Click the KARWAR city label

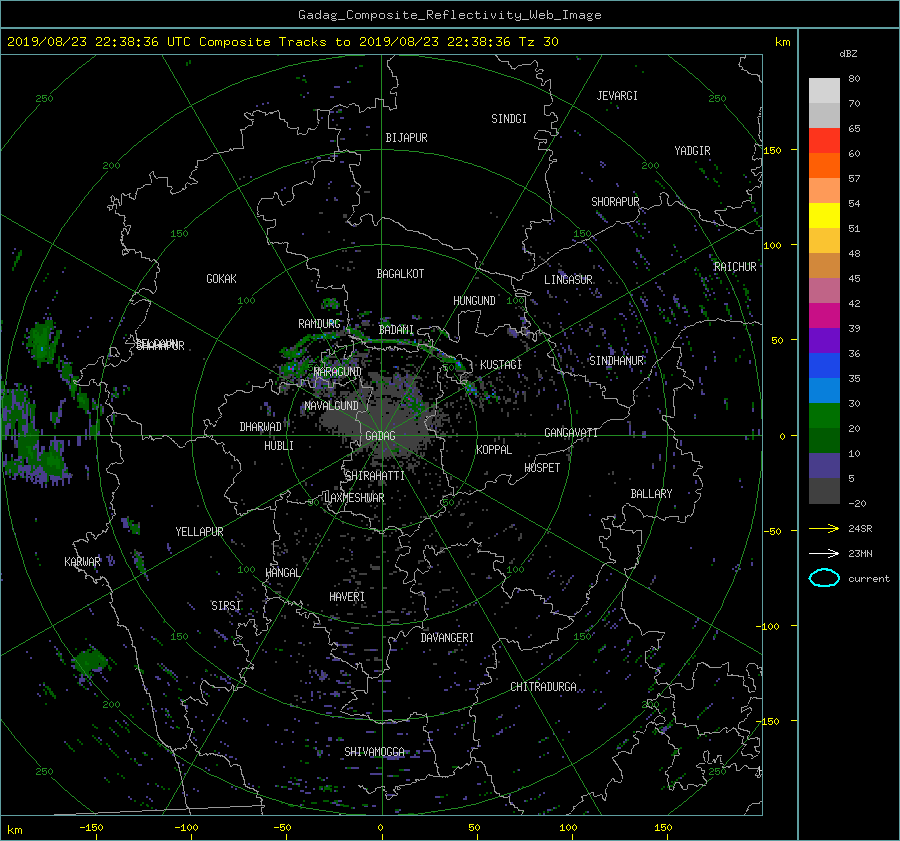click(82, 562)
